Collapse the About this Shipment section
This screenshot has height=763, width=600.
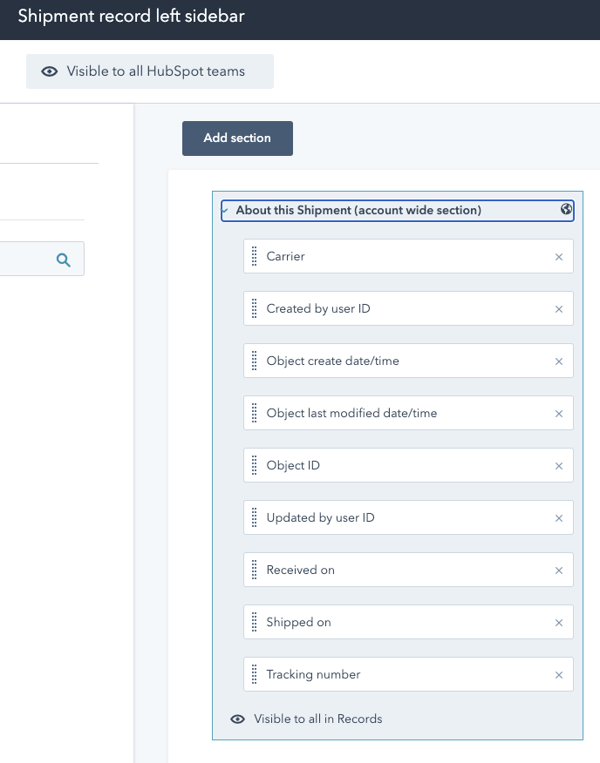(225, 211)
